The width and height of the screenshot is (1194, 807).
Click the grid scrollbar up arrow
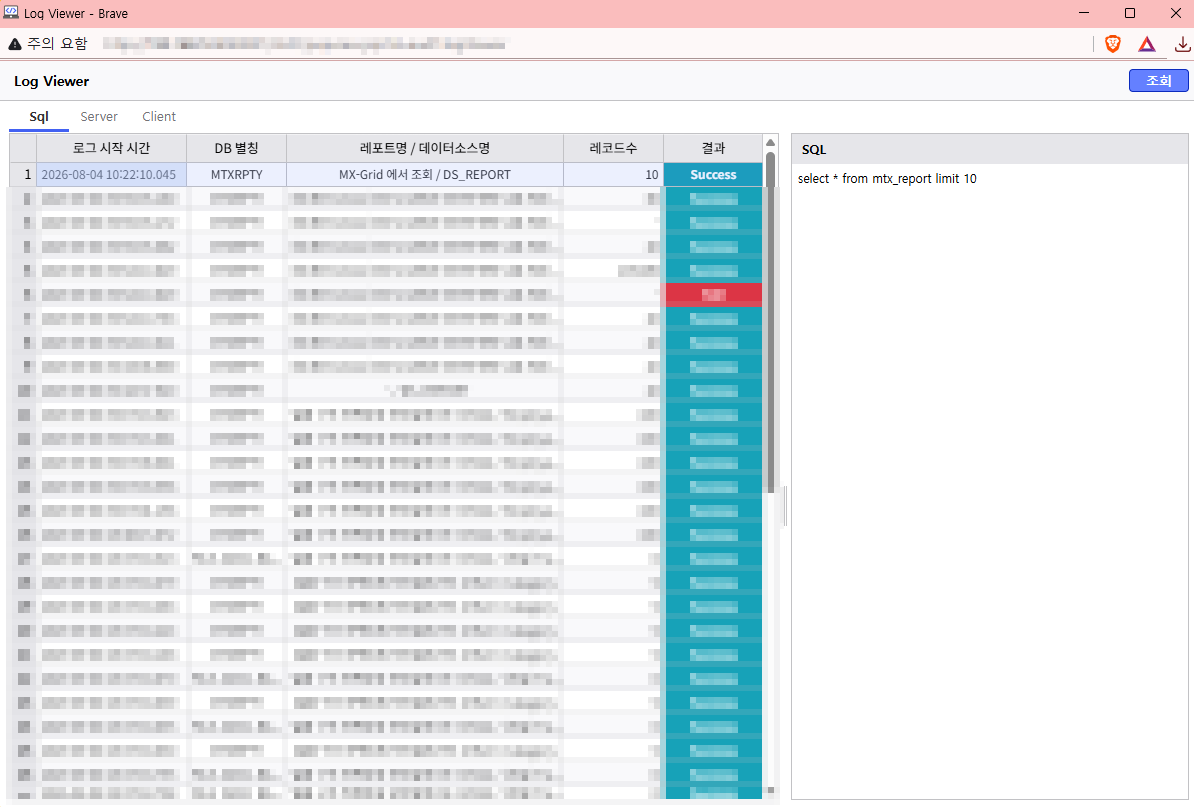tap(771, 142)
